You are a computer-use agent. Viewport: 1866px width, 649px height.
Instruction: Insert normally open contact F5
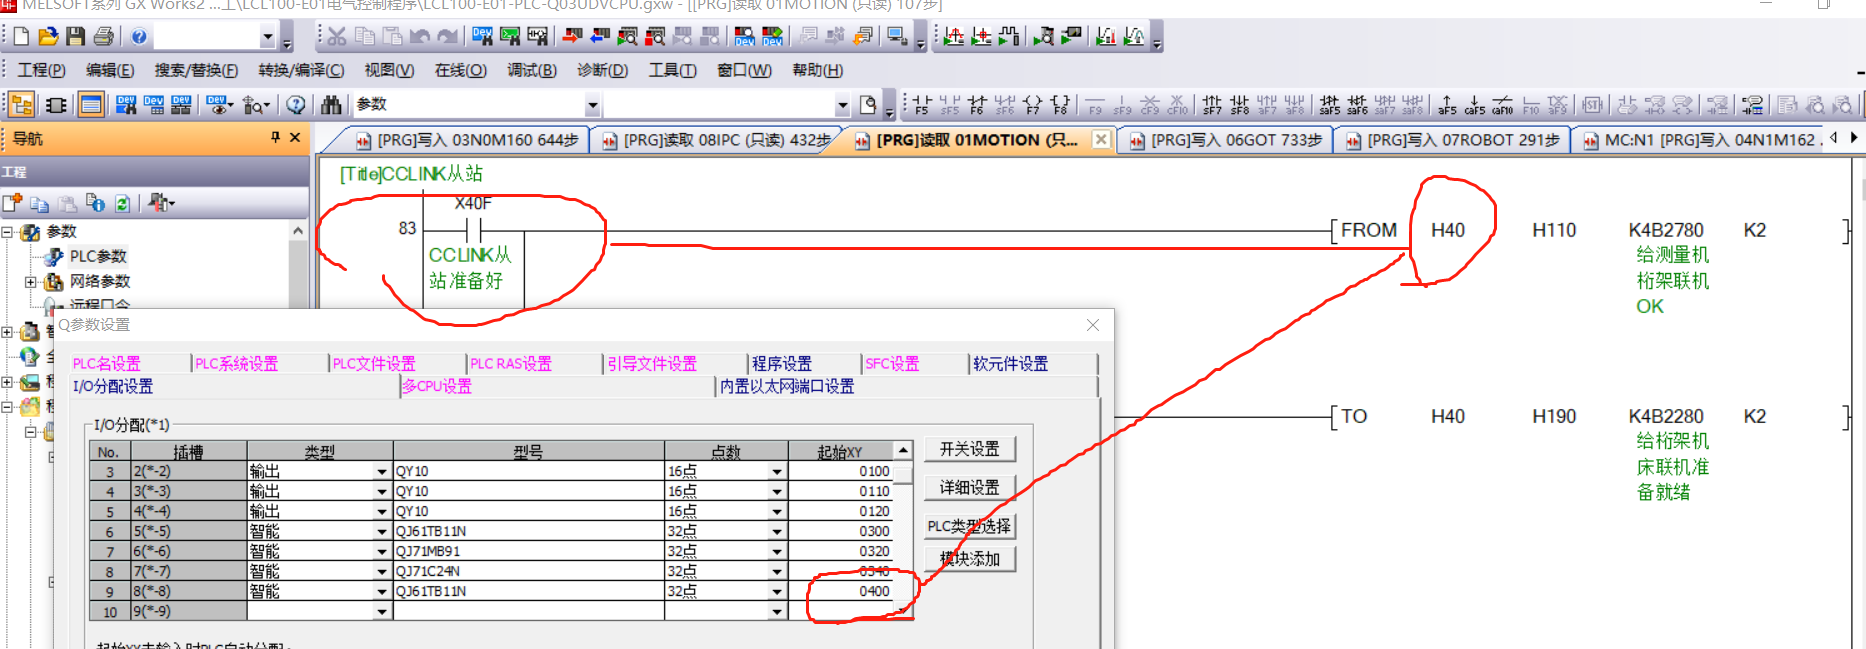pos(921,105)
